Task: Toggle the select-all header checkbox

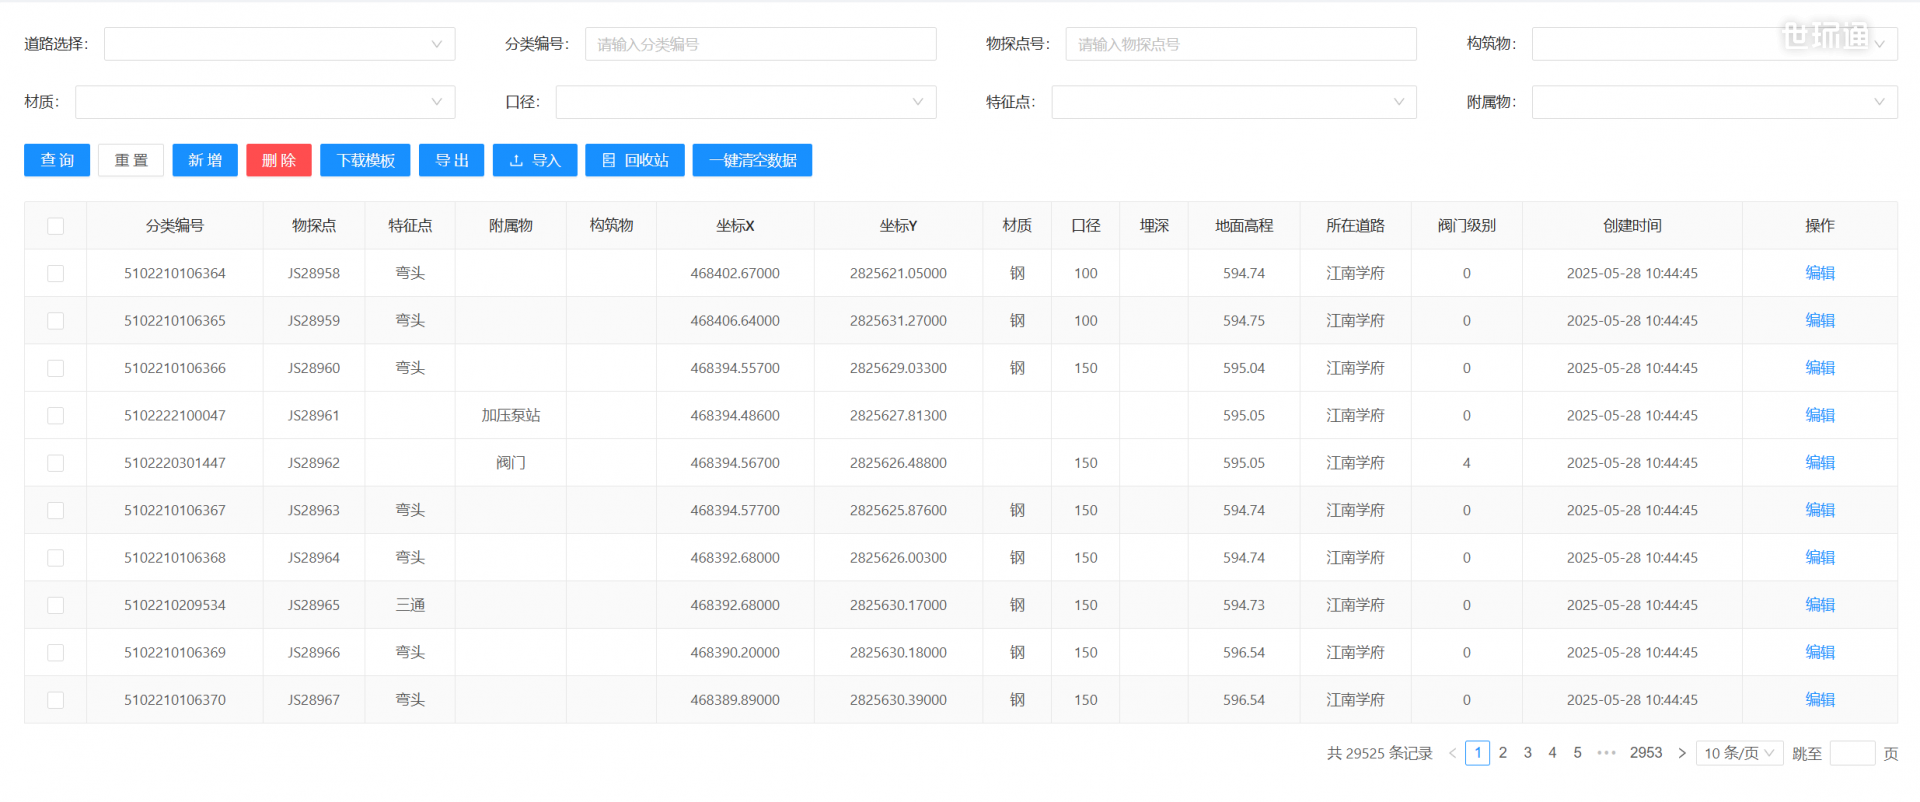Action: tap(56, 226)
